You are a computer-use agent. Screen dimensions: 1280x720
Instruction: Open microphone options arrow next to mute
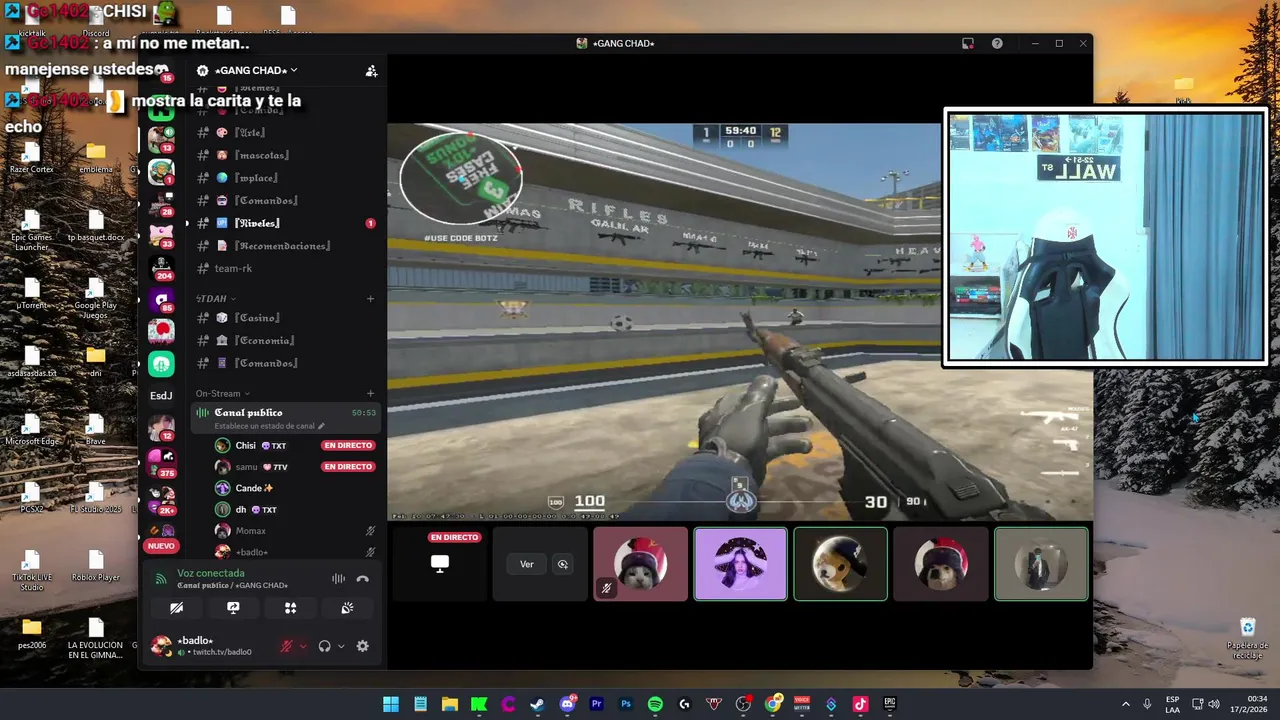coord(303,646)
